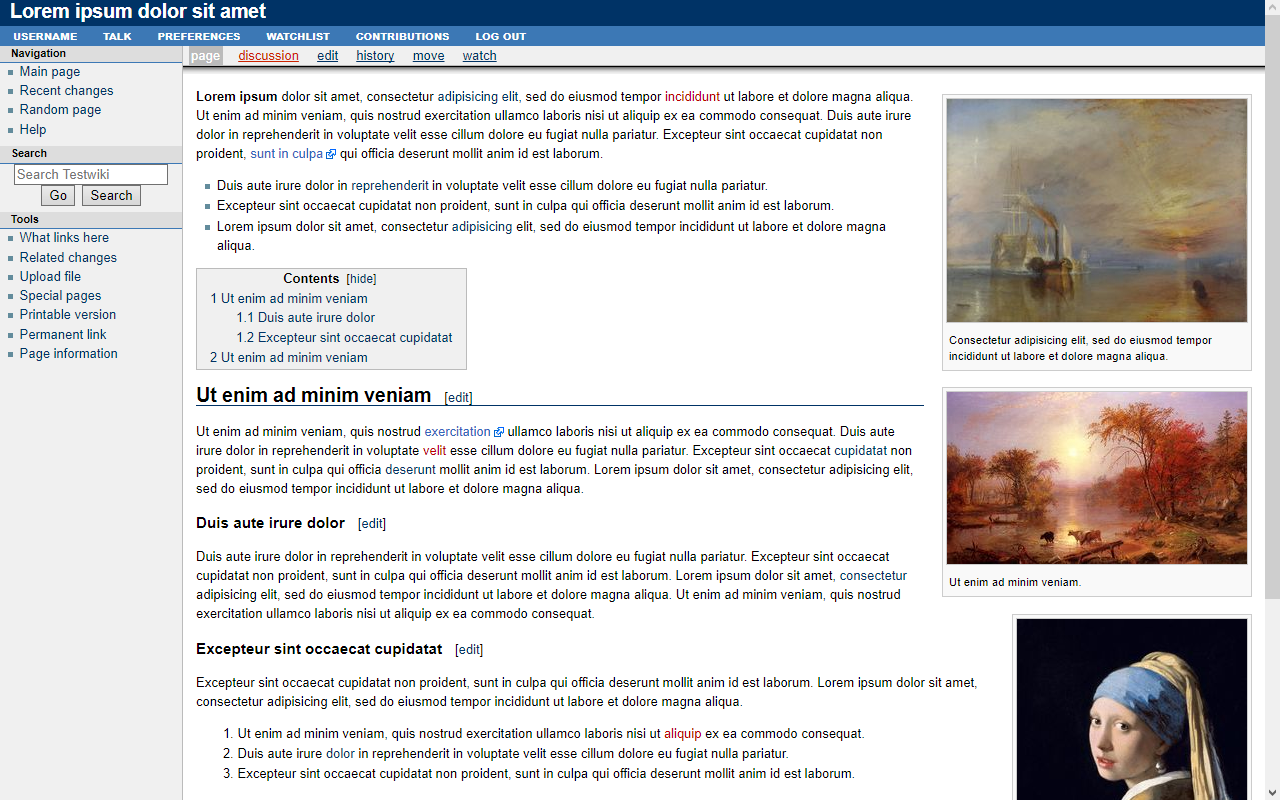The image size is (1280, 800).
Task: Edit the 'Duis aute irure dolor' section
Action: pos(372,524)
